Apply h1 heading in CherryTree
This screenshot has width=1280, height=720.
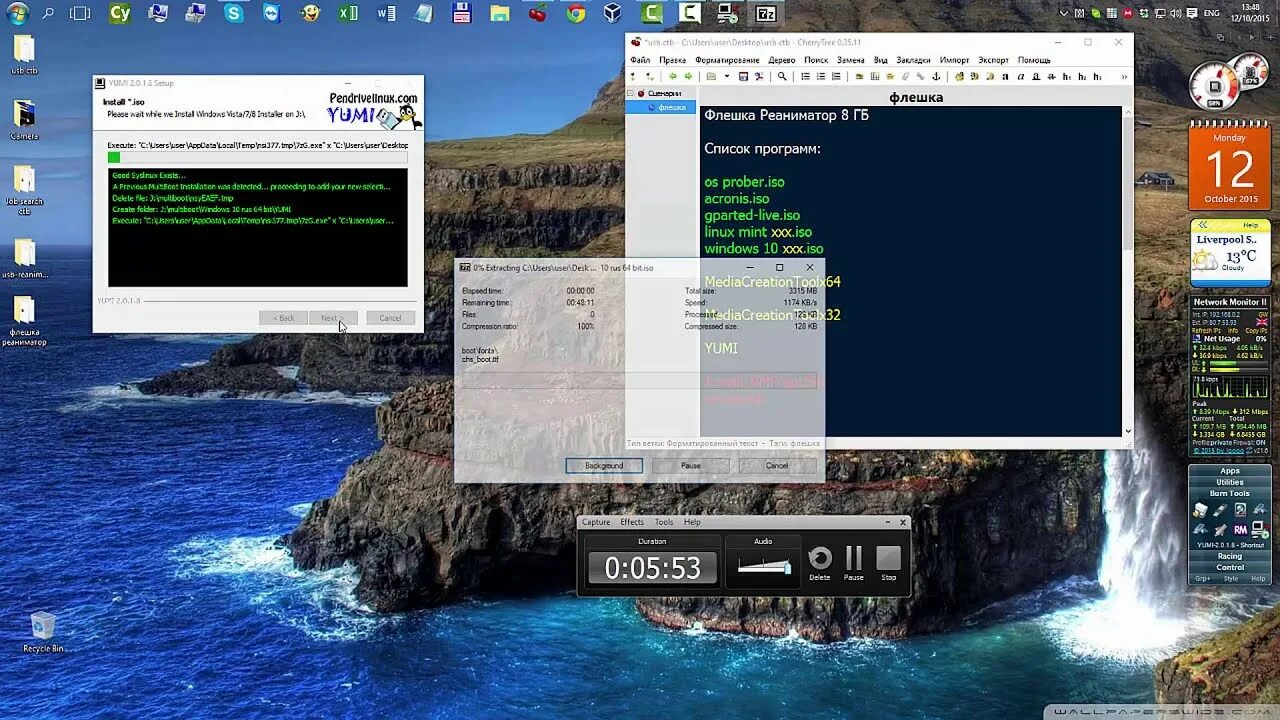pos(1067,76)
